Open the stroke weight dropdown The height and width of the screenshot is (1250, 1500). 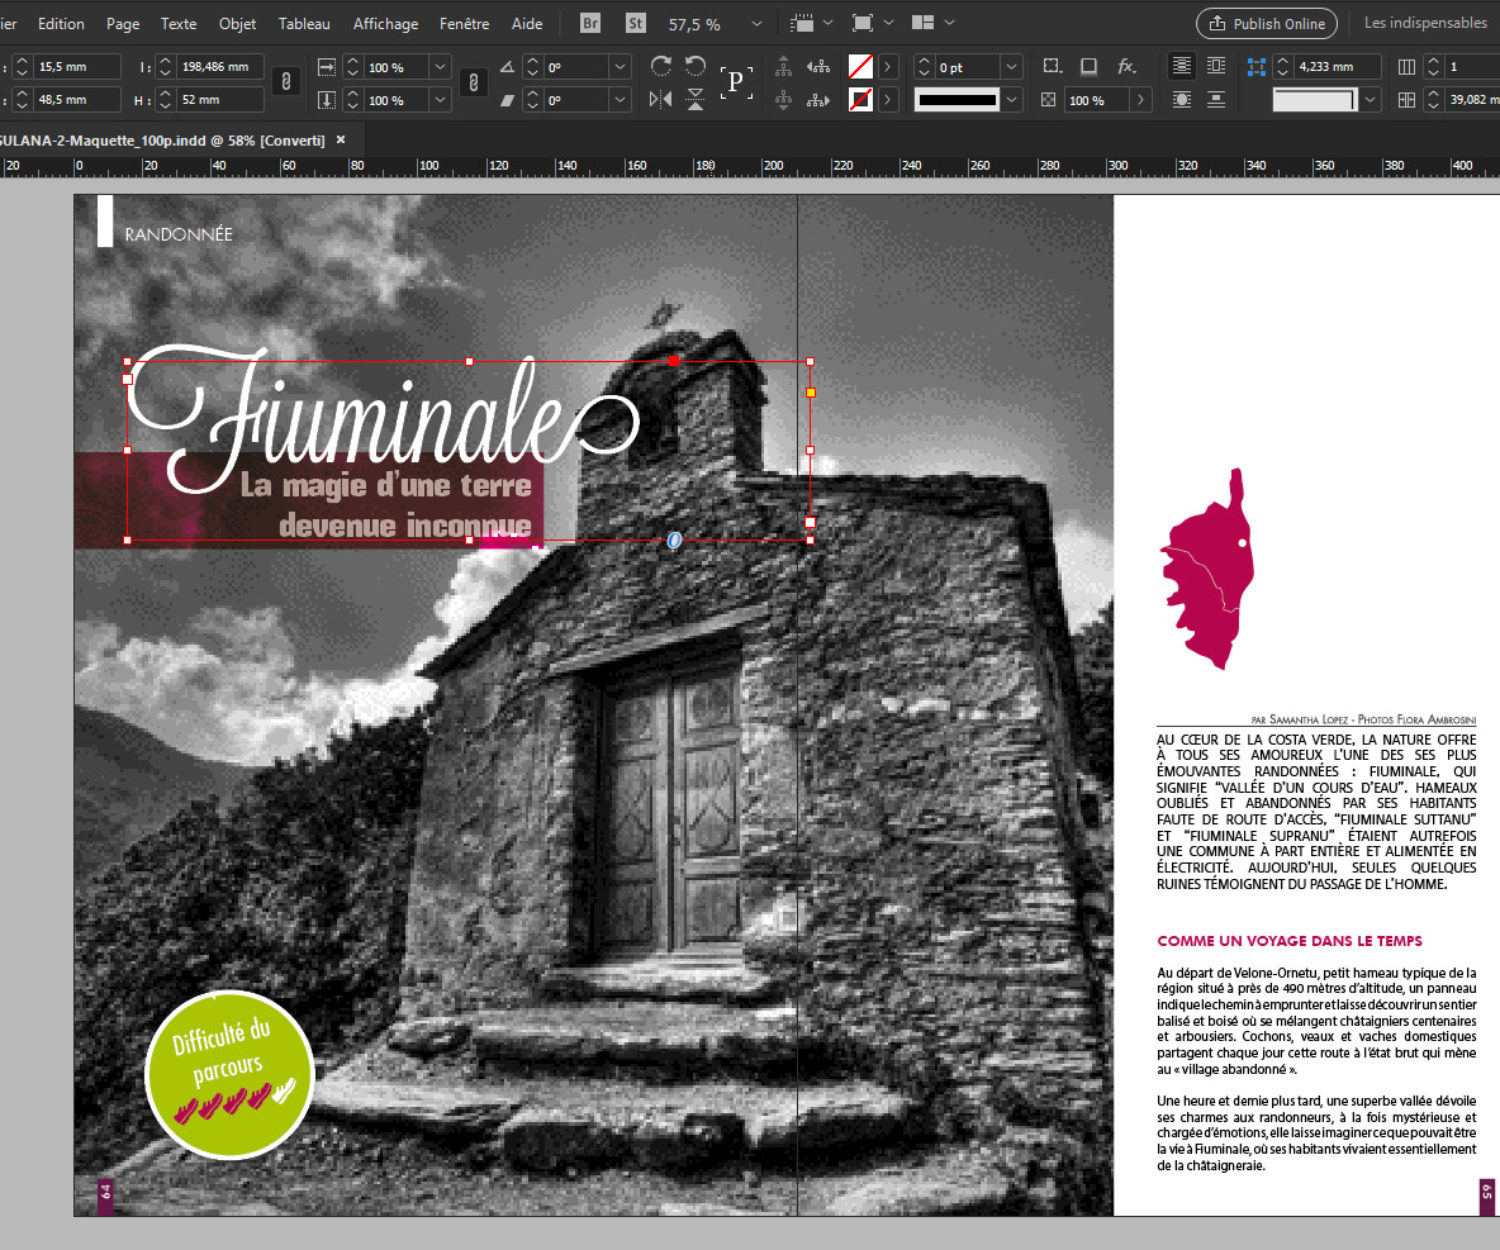point(1012,67)
